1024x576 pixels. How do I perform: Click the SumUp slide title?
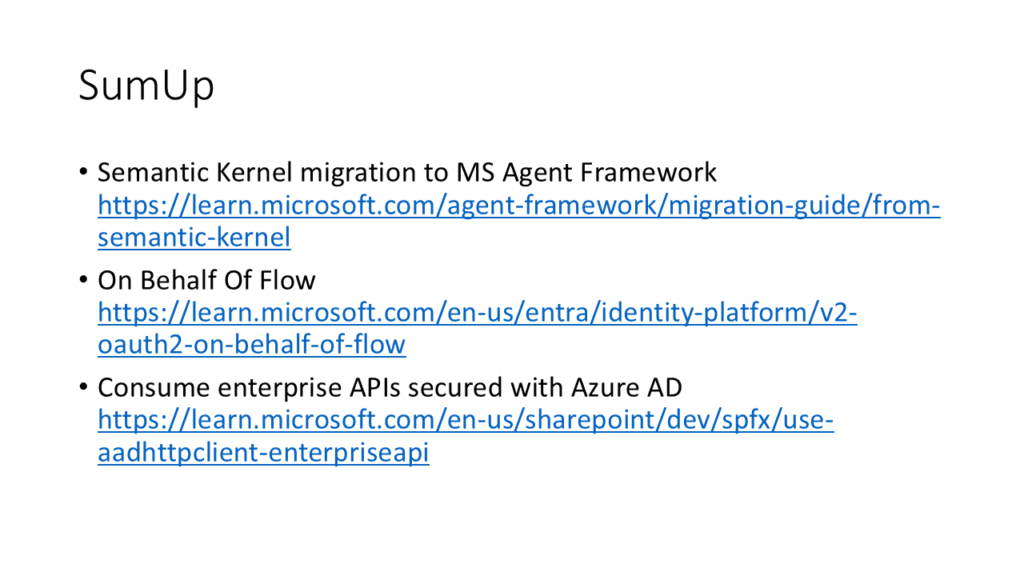tap(146, 87)
